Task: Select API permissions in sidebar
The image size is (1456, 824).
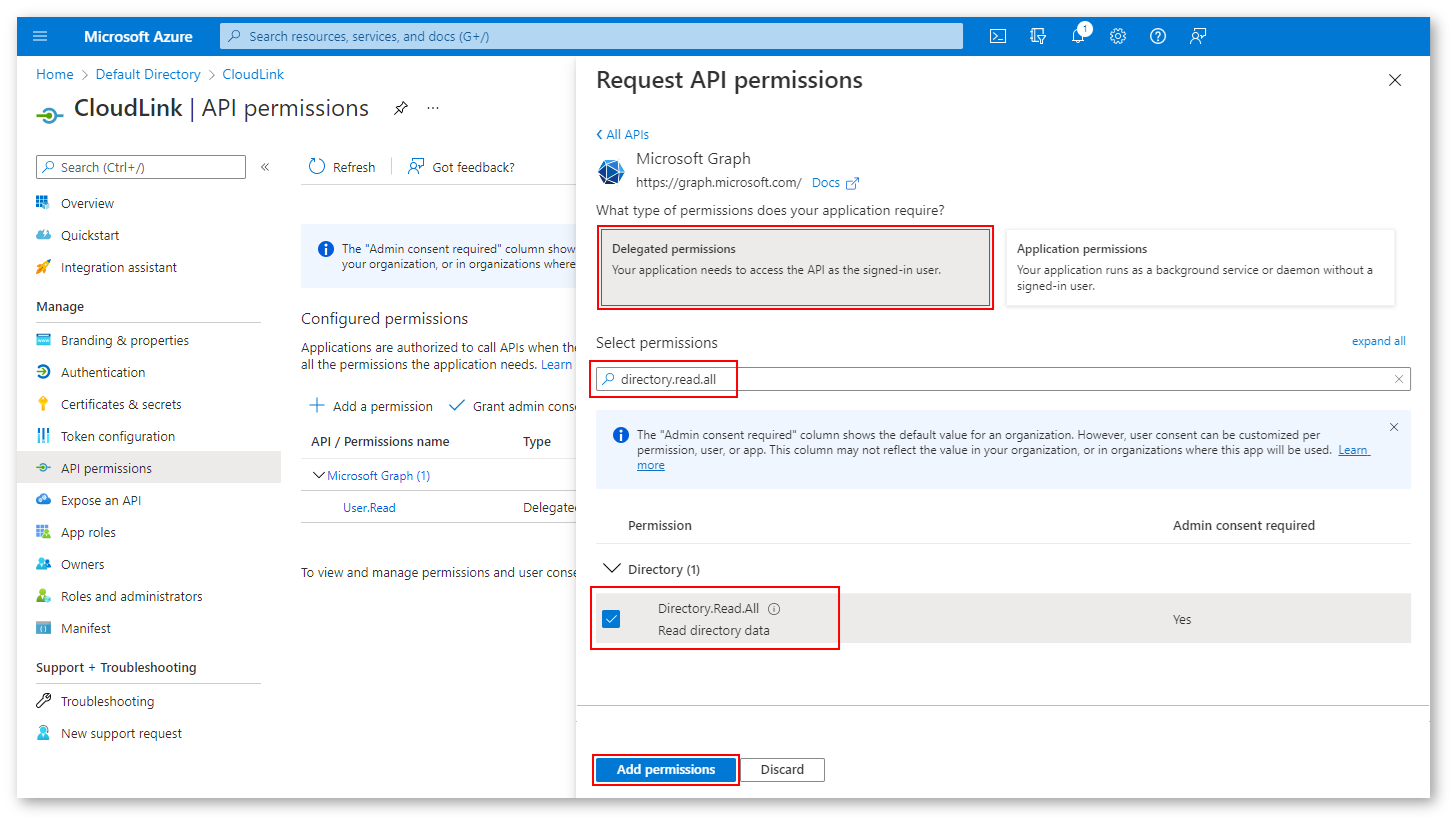Action: [149, 468]
